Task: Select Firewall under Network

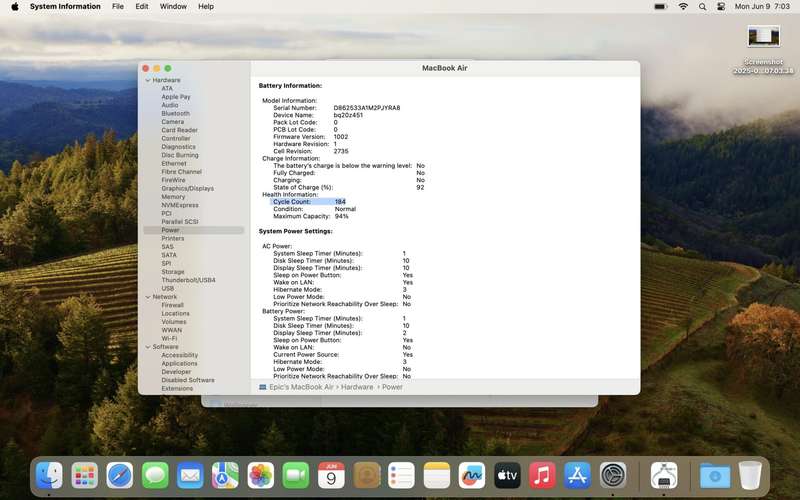Action: click(x=172, y=305)
